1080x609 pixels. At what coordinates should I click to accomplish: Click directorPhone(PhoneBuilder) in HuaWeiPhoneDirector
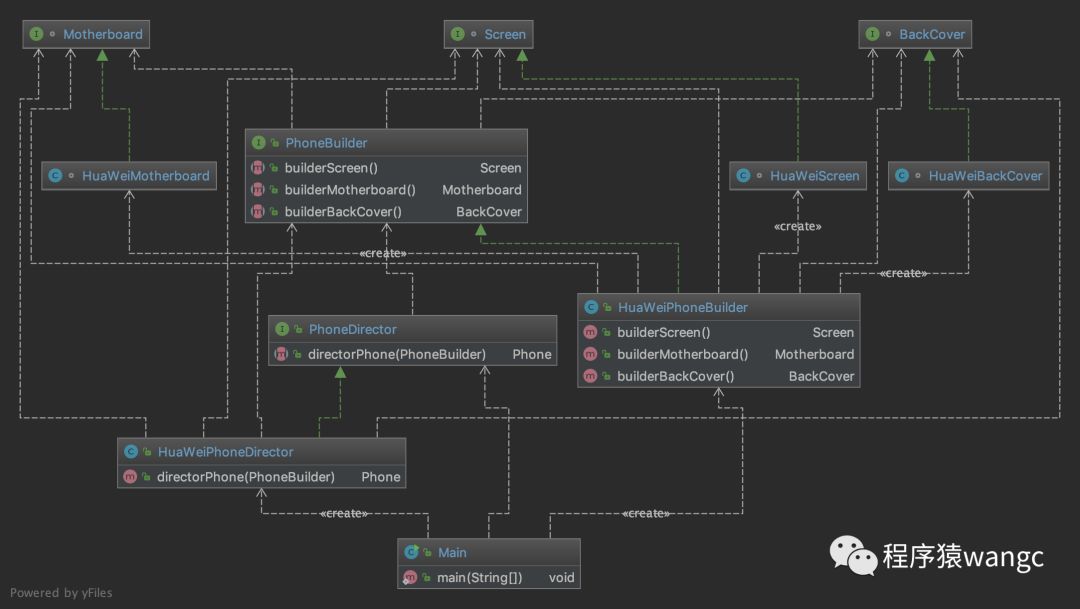pos(246,477)
